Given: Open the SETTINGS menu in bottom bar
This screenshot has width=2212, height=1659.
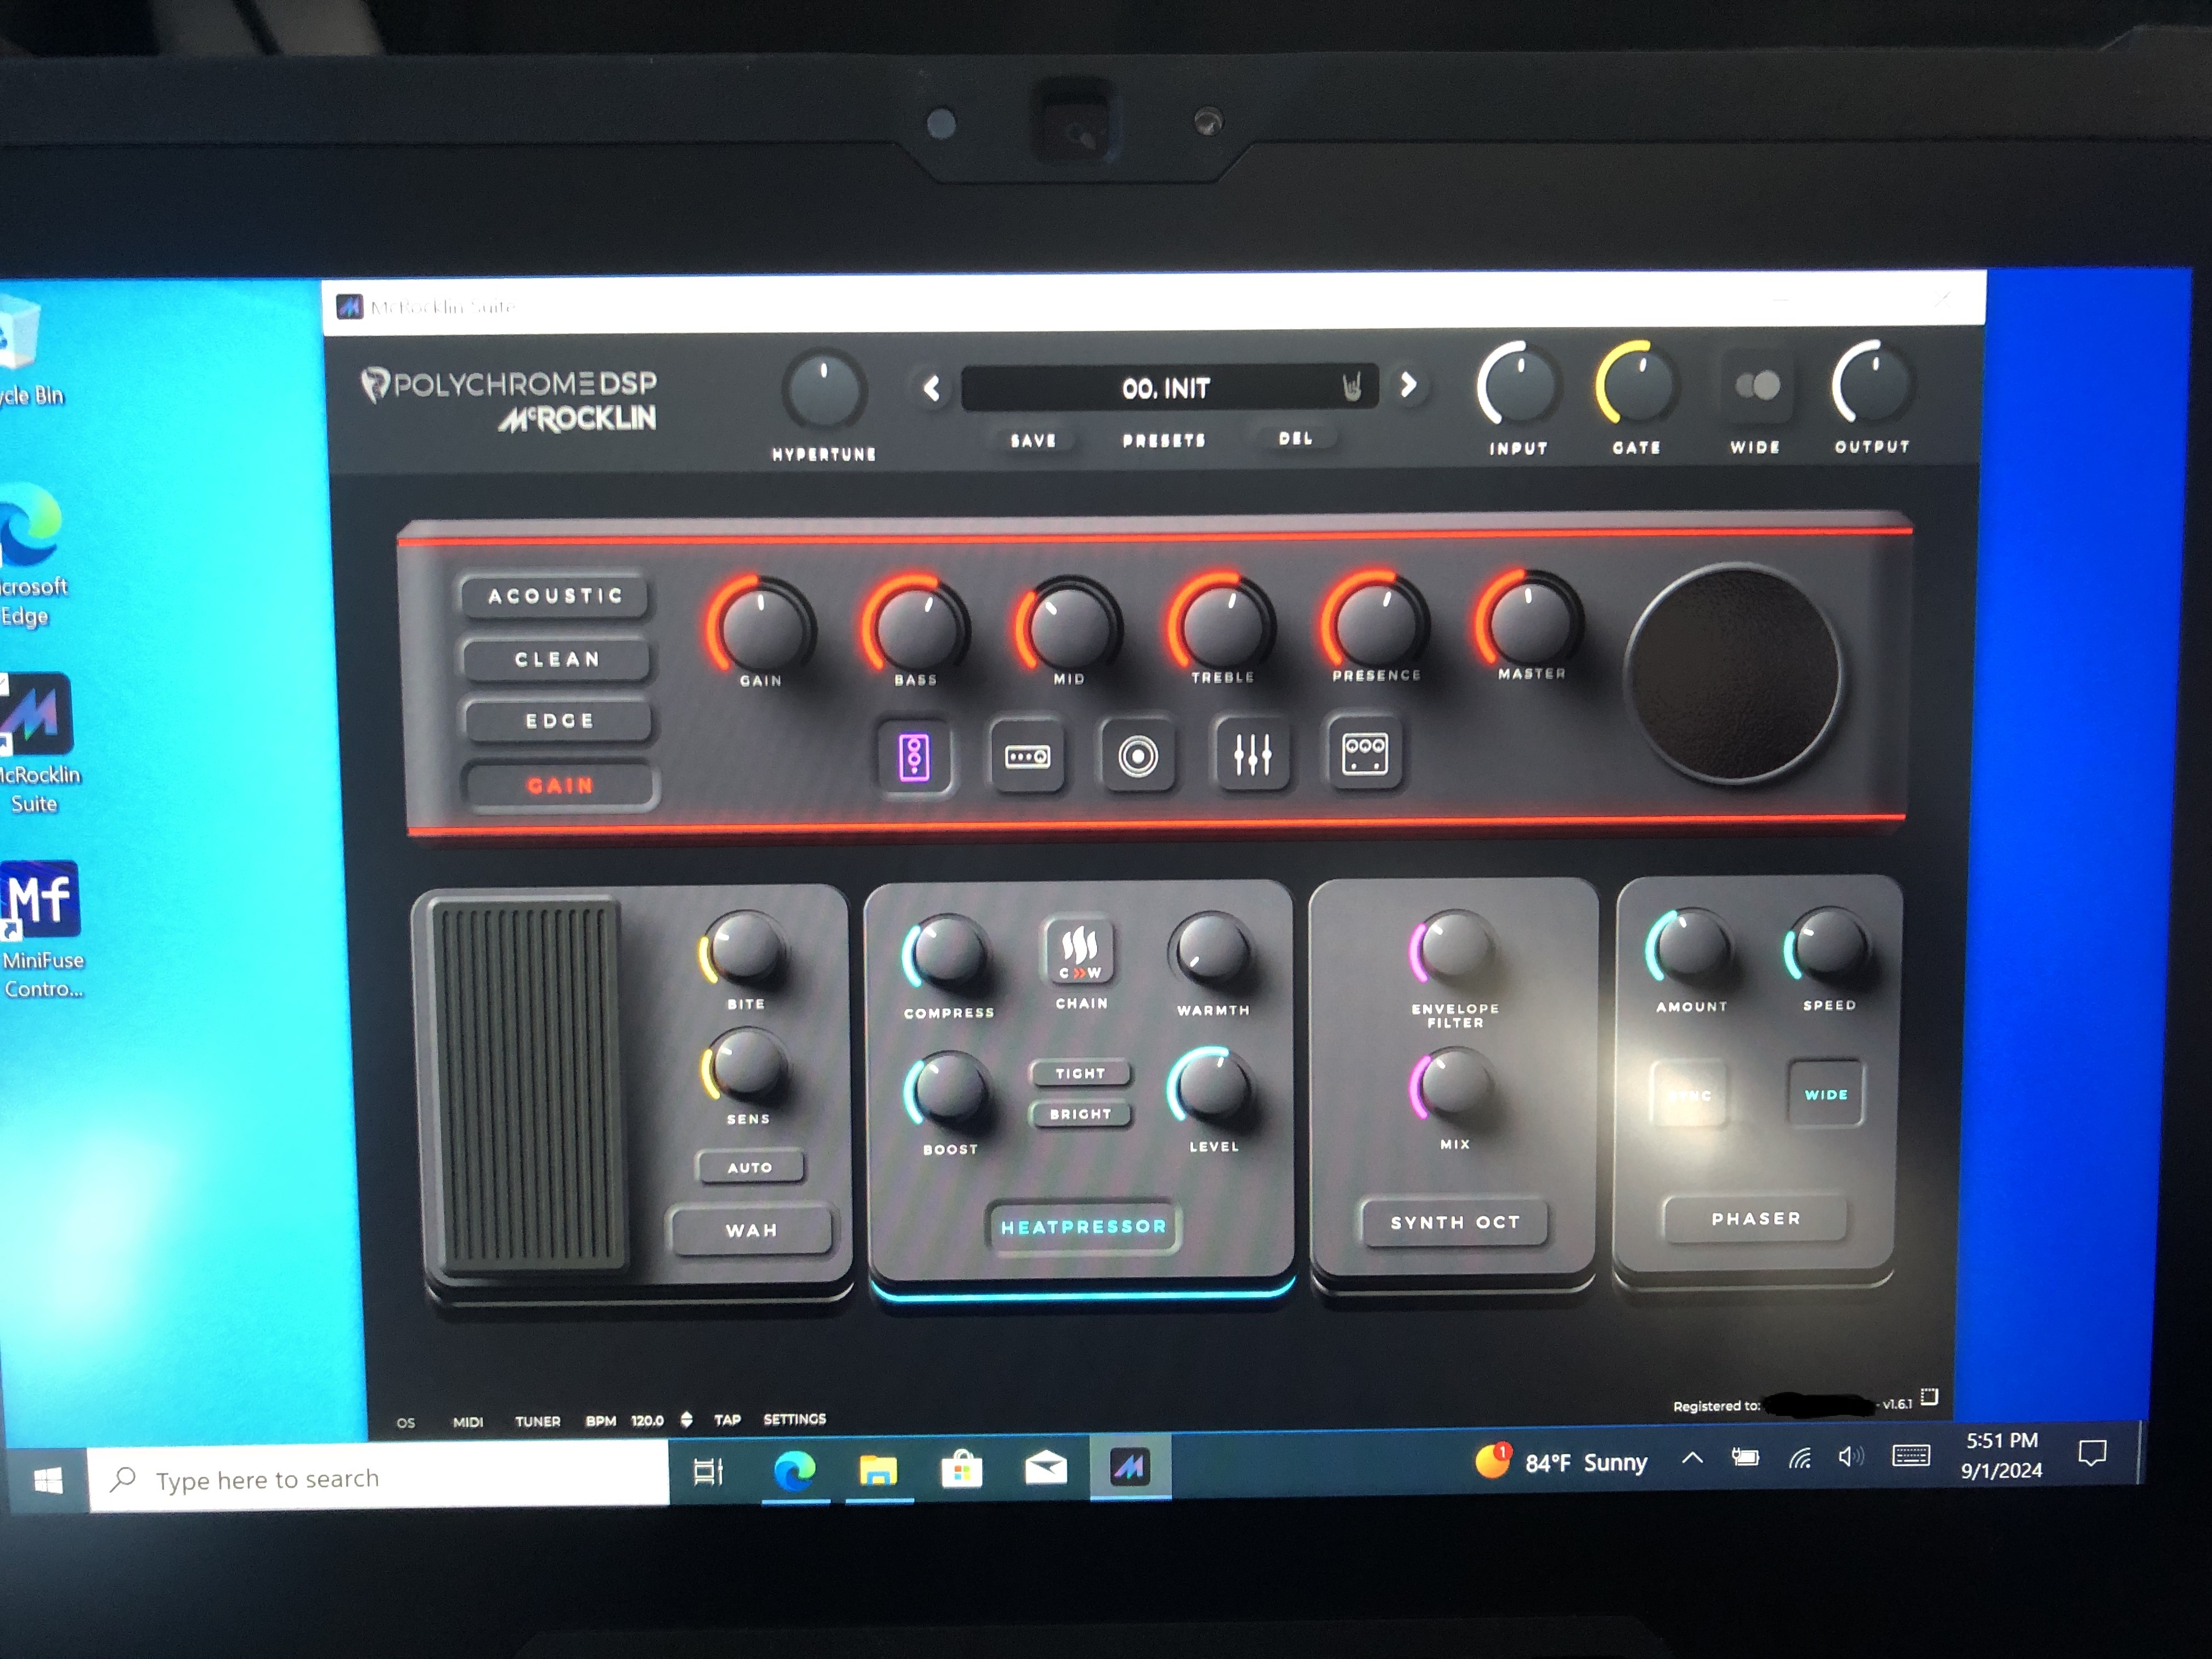Looking at the screenshot, I should (x=794, y=1419).
